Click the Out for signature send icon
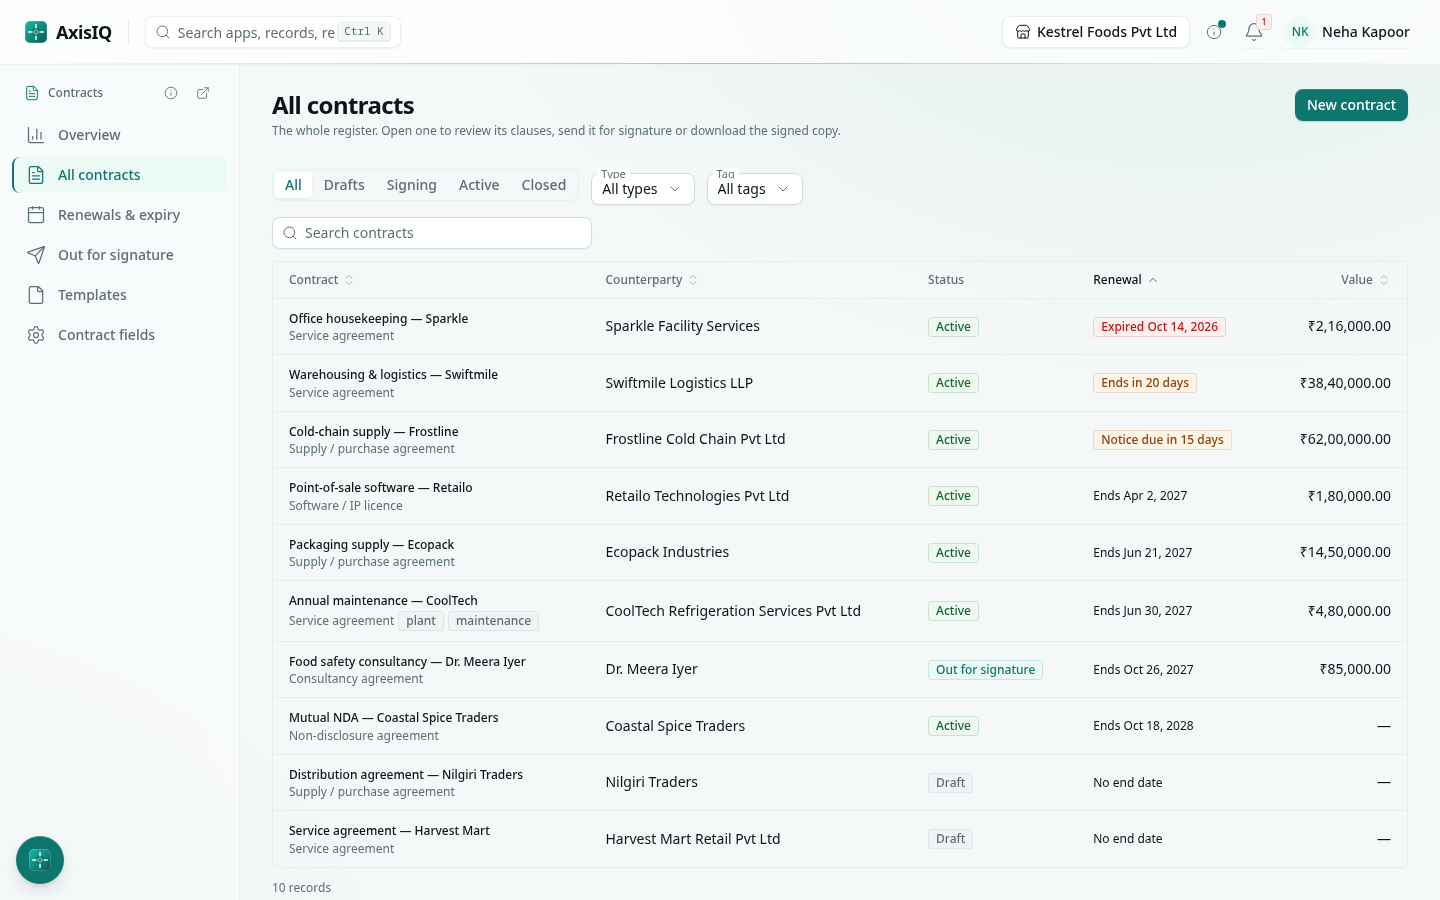Image resolution: width=1440 pixels, height=900 pixels. (36, 255)
